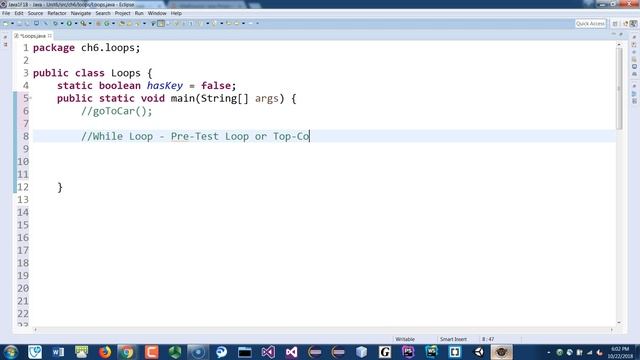Minimize the editor area
Image resolution: width=640 pixels, height=360 pixels.
coord(613,34)
